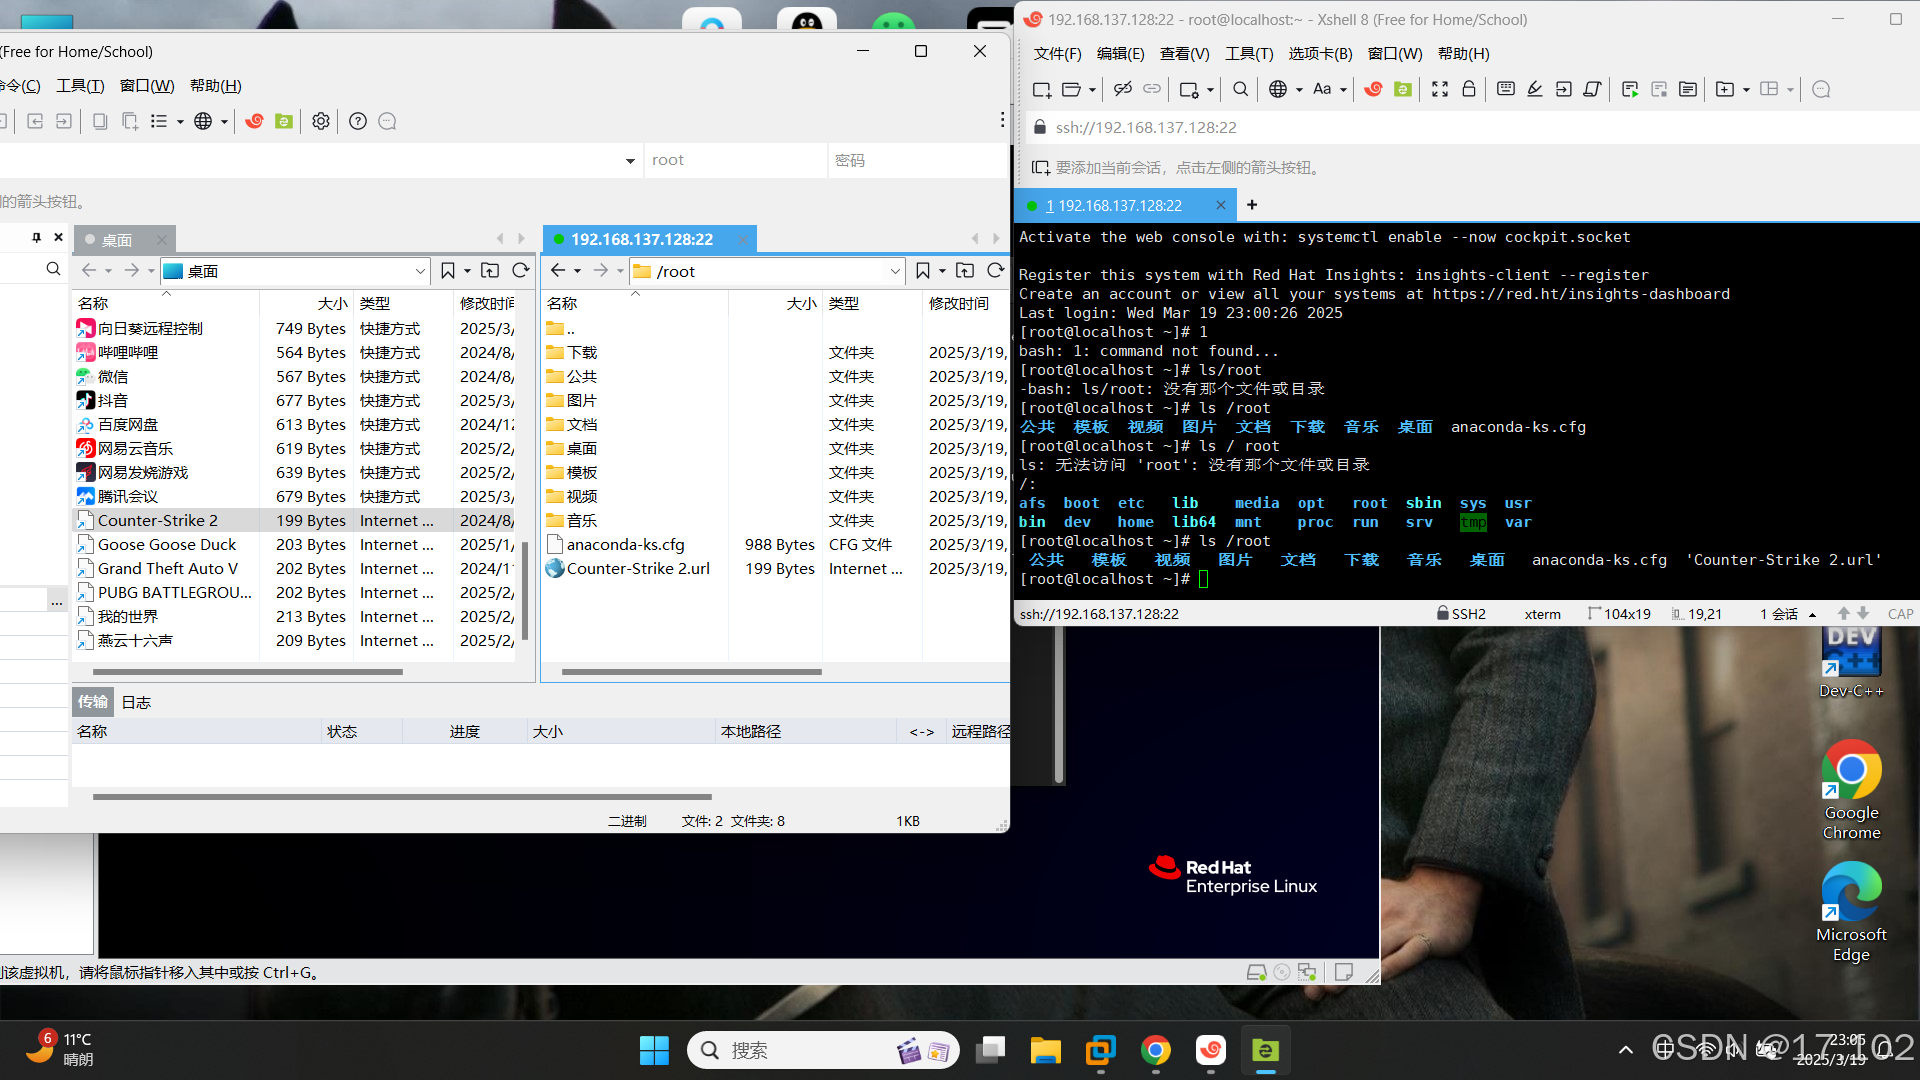
Task: Click the red Xshell snail icon in toolbar
Action: click(x=1373, y=89)
